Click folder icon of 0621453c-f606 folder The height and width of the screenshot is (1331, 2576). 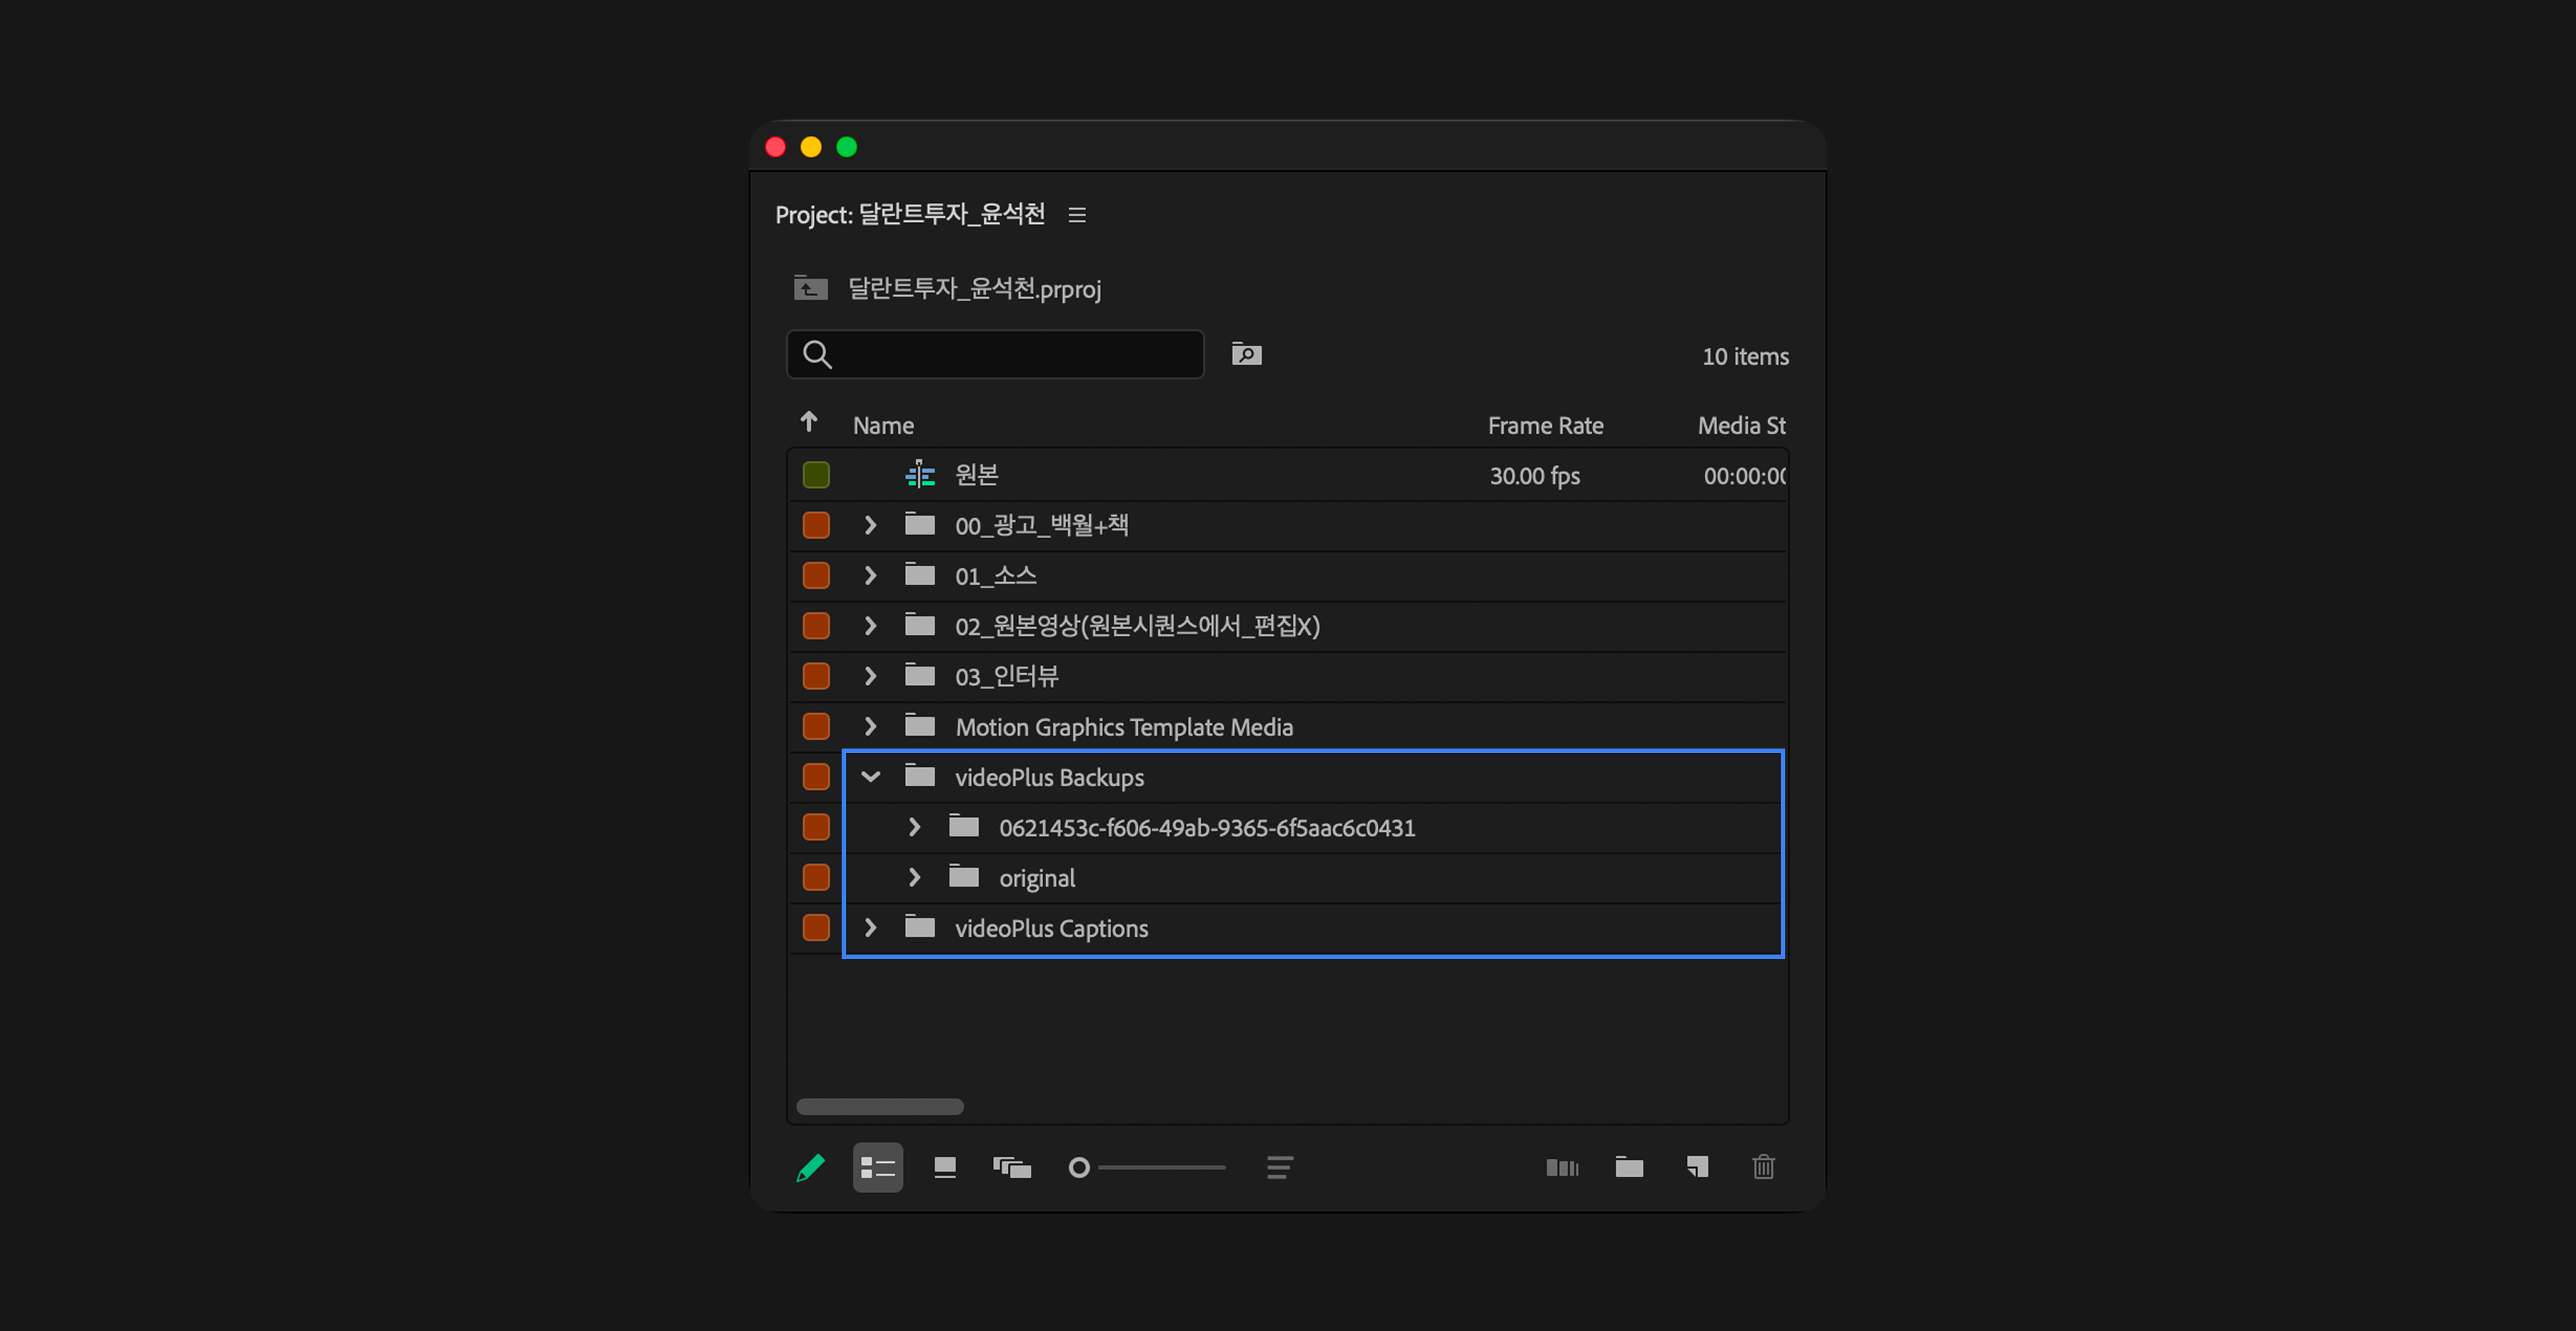pos(964,826)
